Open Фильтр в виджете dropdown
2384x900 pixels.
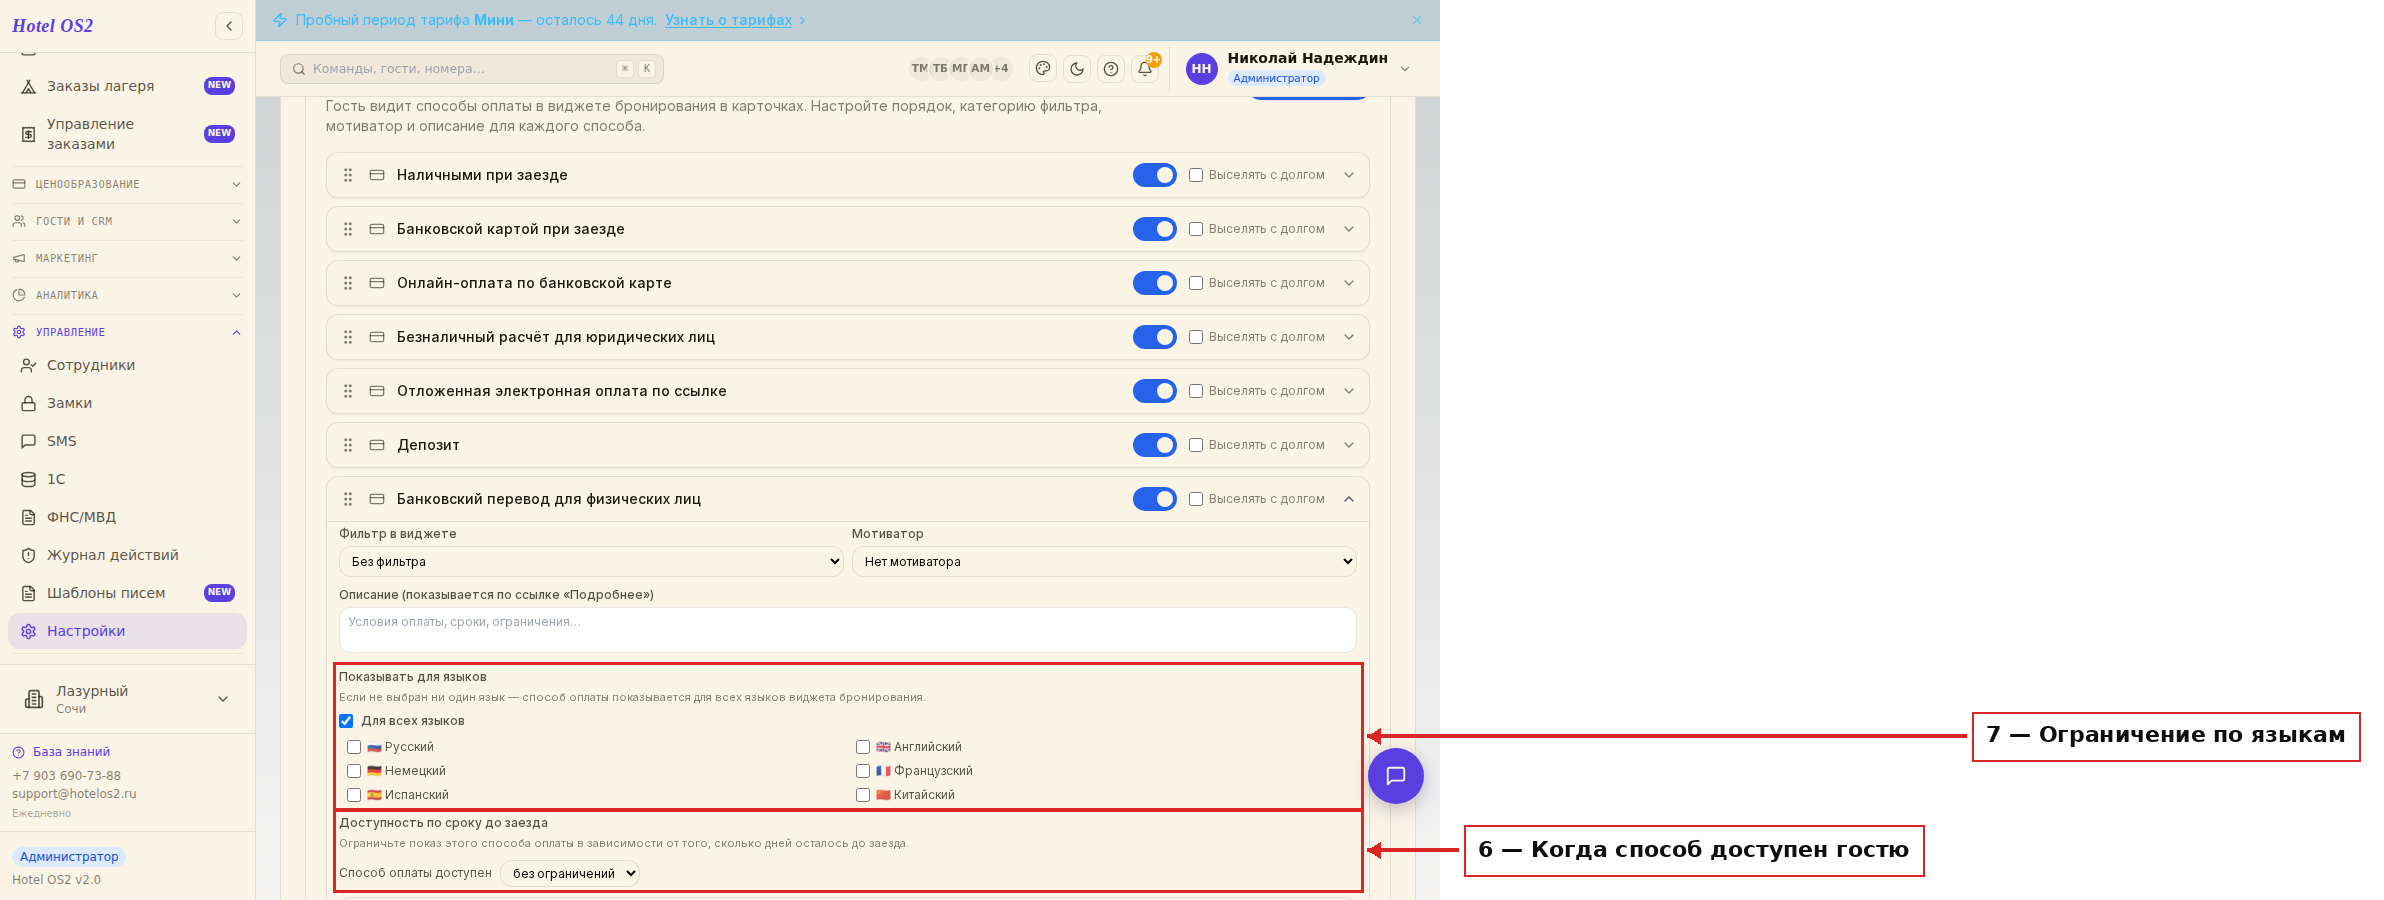591,562
